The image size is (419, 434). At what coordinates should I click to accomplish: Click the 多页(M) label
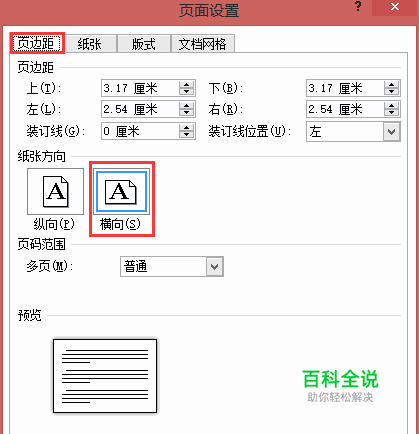click(x=50, y=266)
